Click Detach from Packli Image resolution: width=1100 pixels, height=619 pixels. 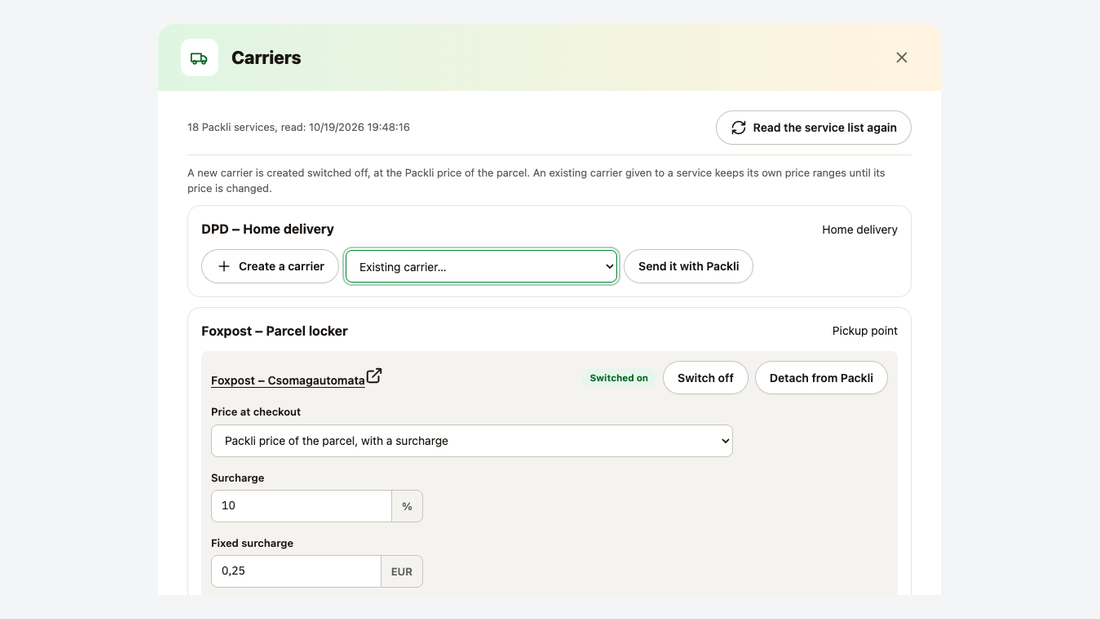[x=821, y=378]
